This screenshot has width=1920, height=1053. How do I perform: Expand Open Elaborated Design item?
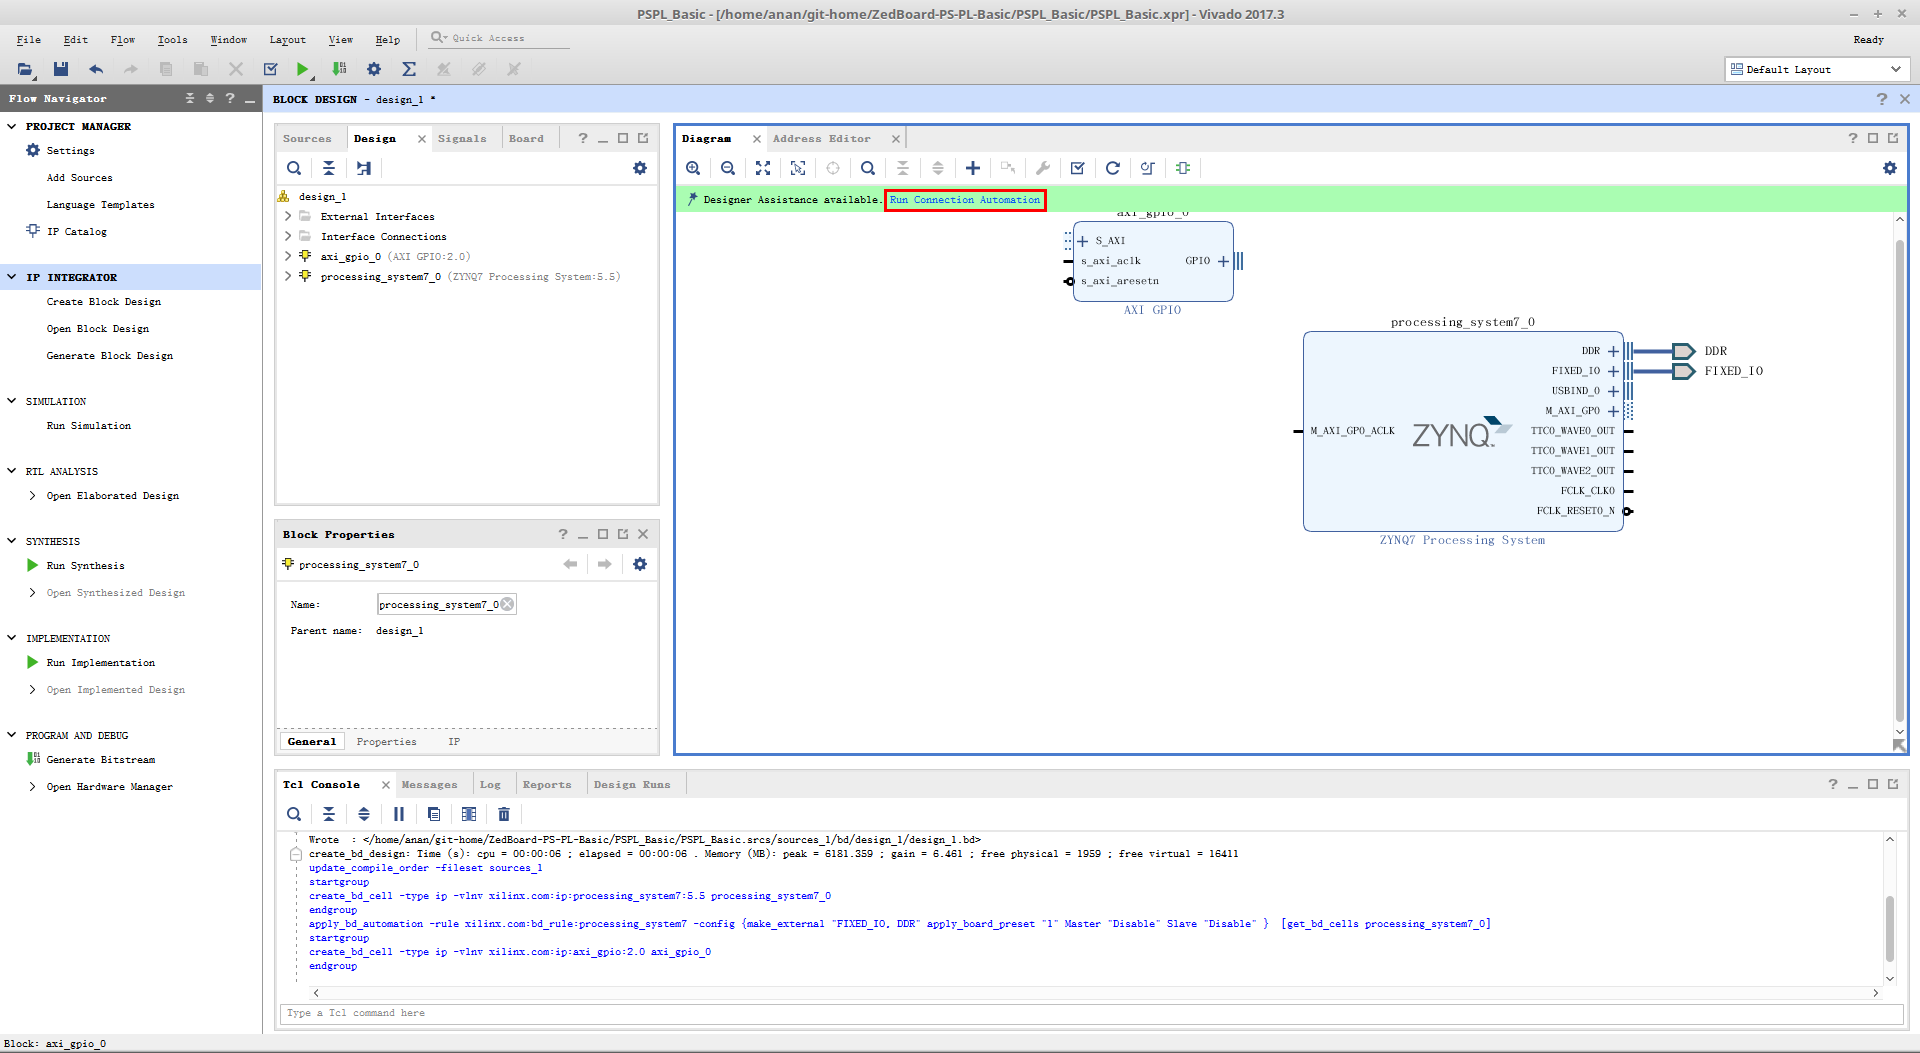[x=33, y=495]
